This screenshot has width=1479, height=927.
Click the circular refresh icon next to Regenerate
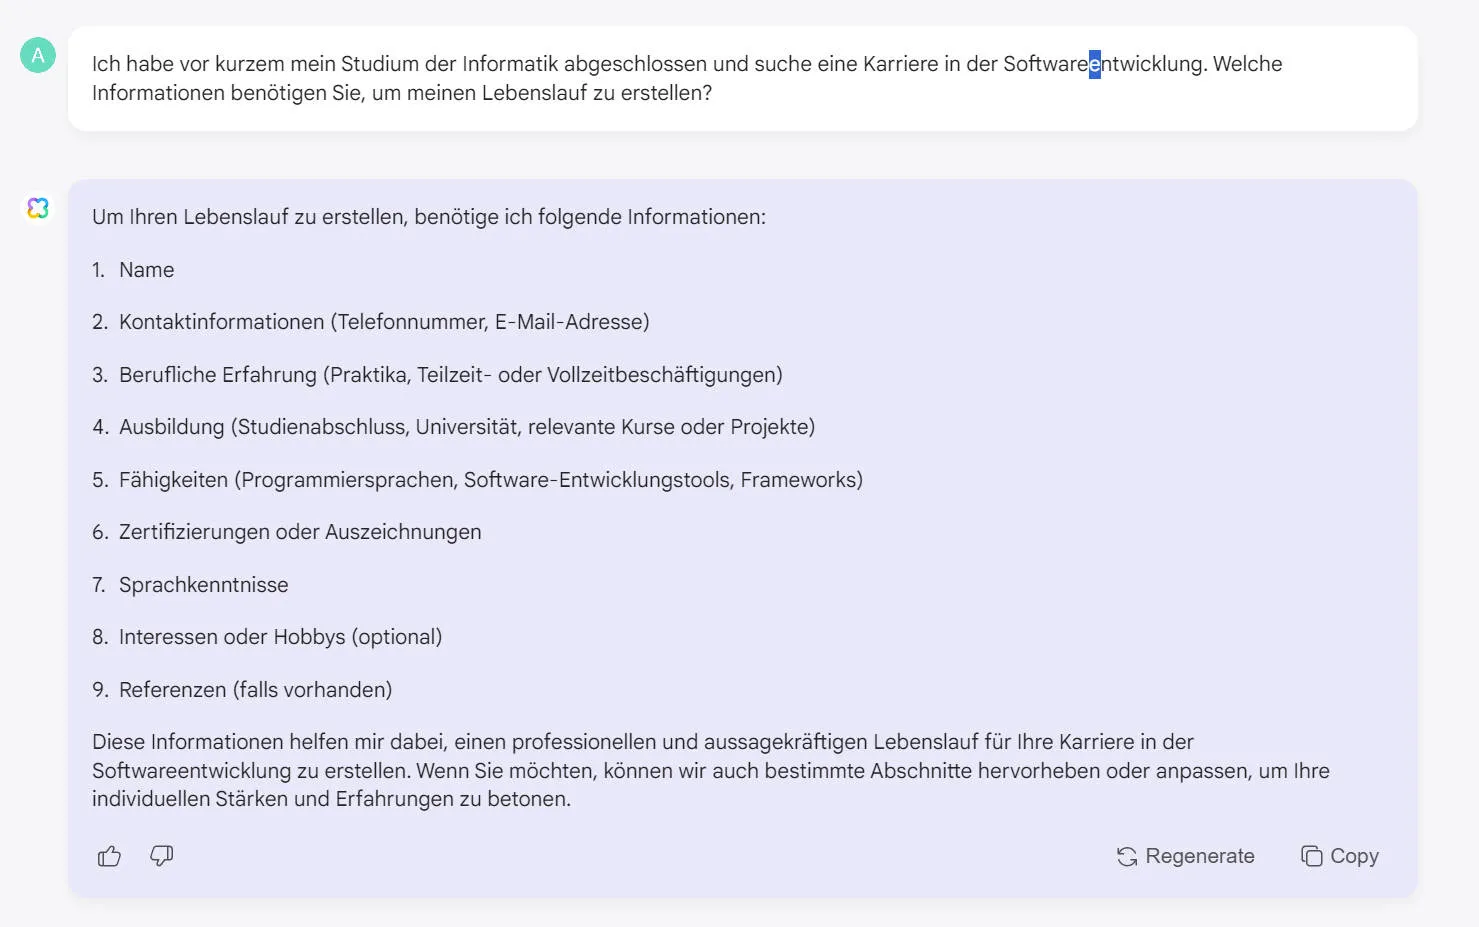click(1126, 856)
